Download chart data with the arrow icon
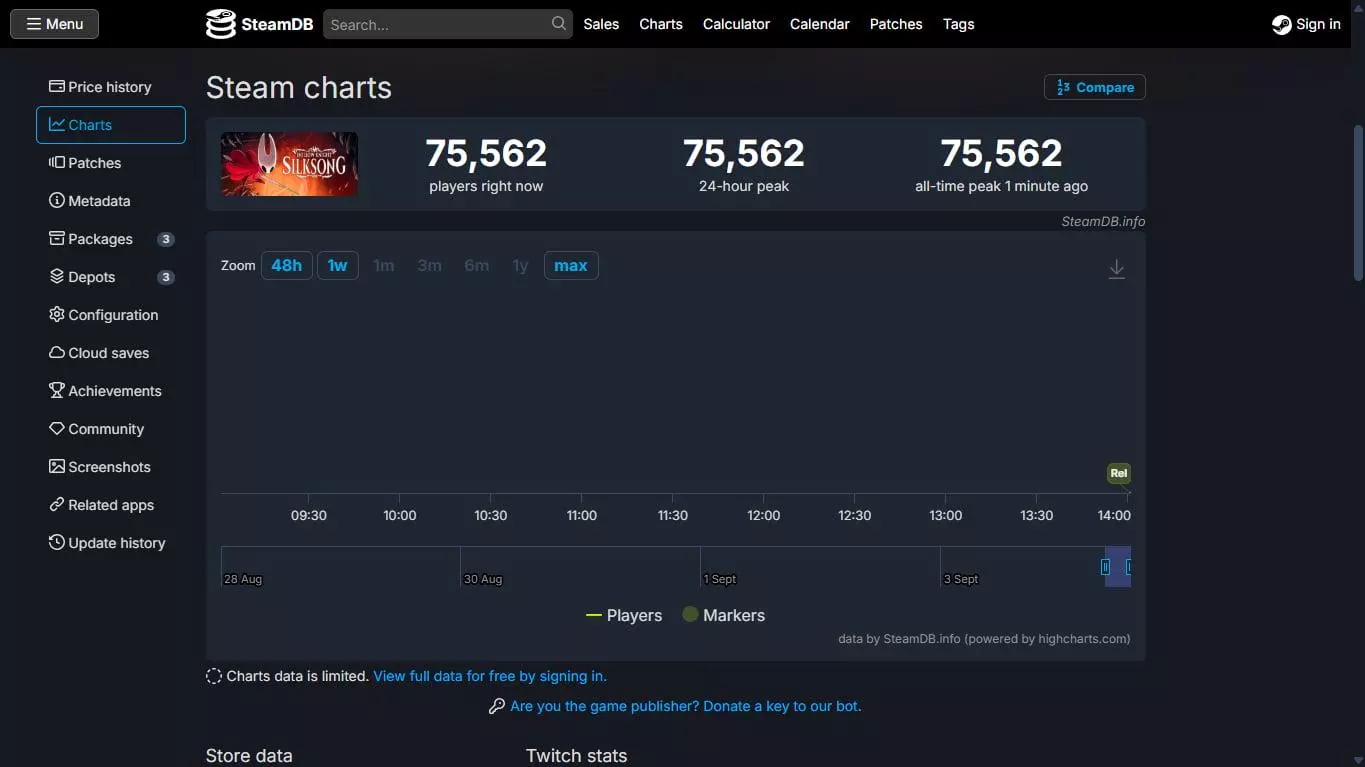This screenshot has width=1365, height=767. [1117, 269]
